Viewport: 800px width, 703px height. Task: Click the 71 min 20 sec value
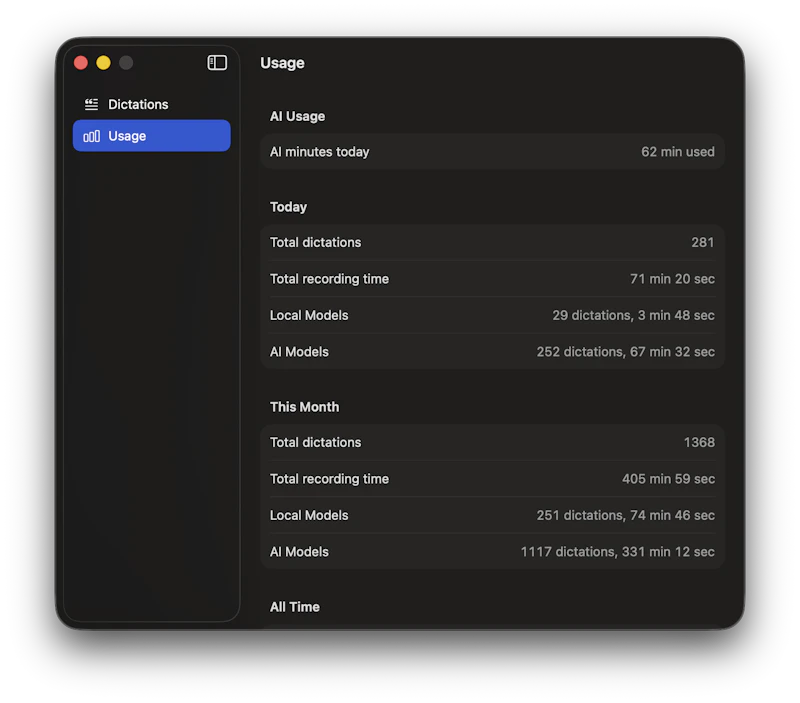point(672,279)
